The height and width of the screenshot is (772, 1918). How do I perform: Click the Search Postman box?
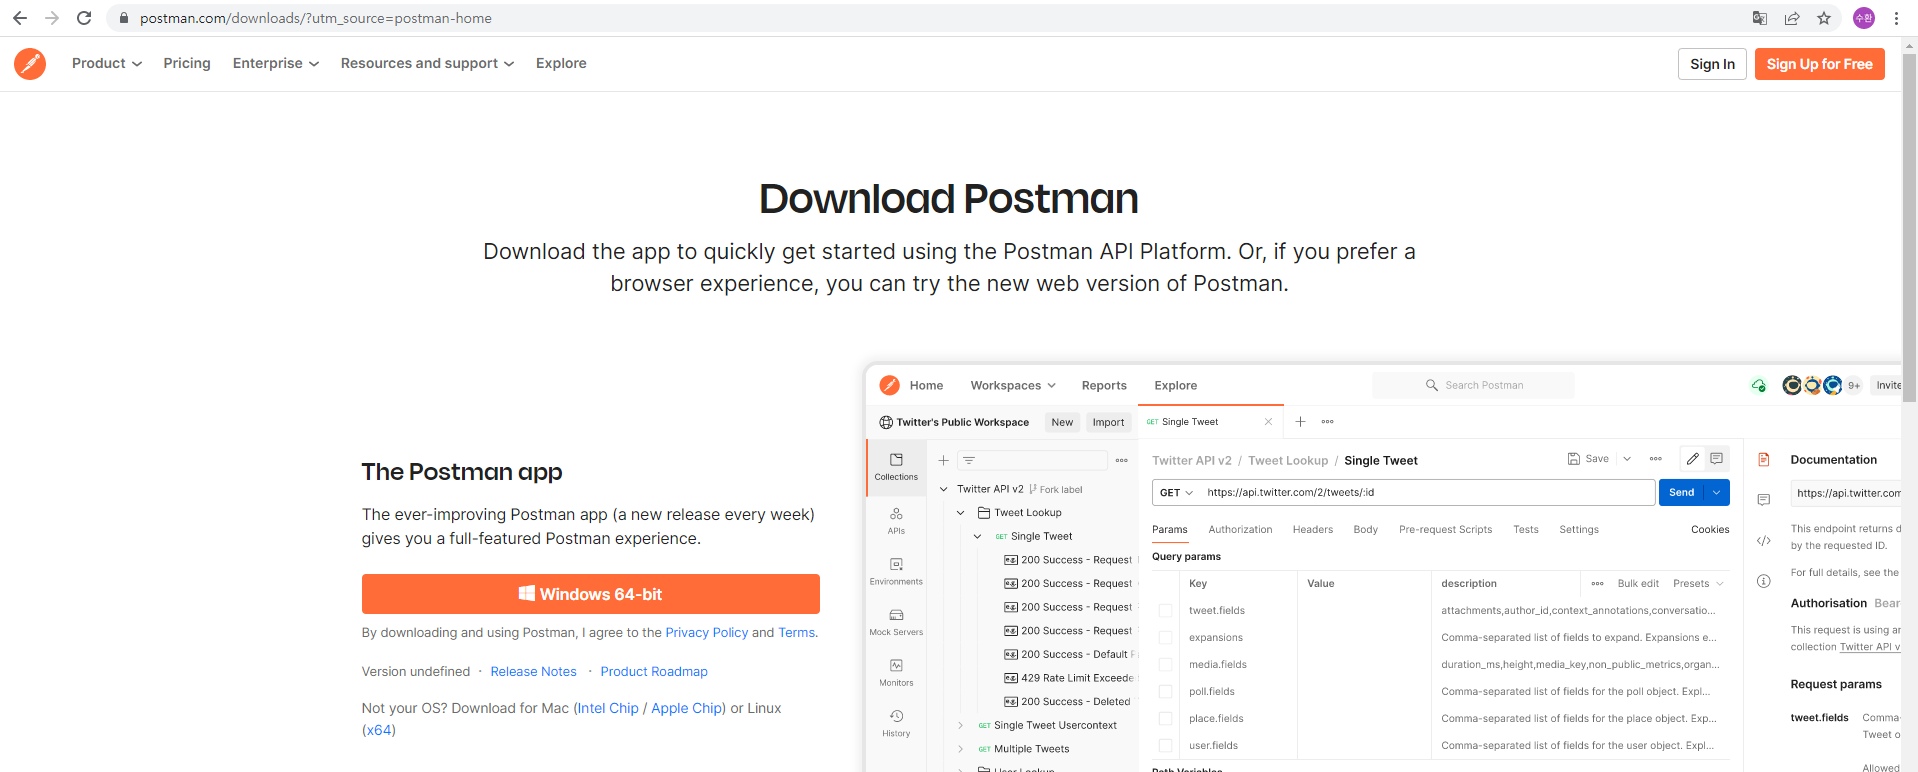pos(1473,385)
